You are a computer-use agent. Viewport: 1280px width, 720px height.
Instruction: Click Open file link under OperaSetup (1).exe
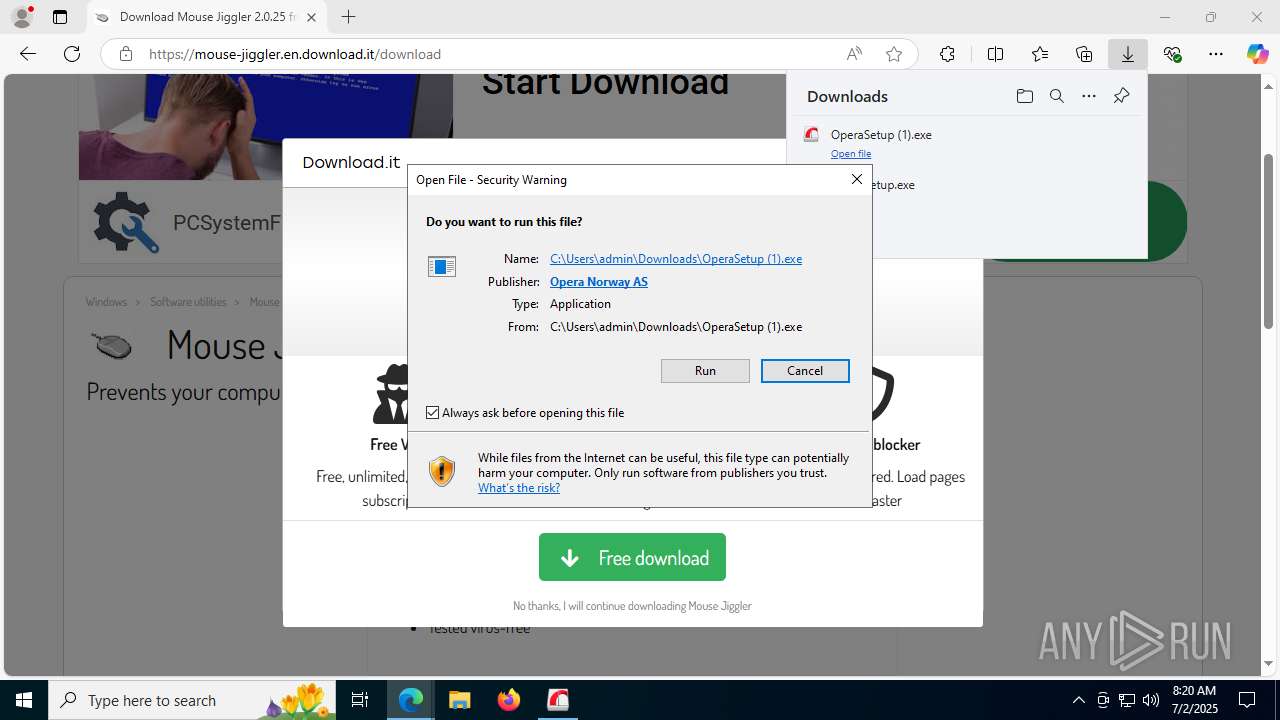(851, 153)
